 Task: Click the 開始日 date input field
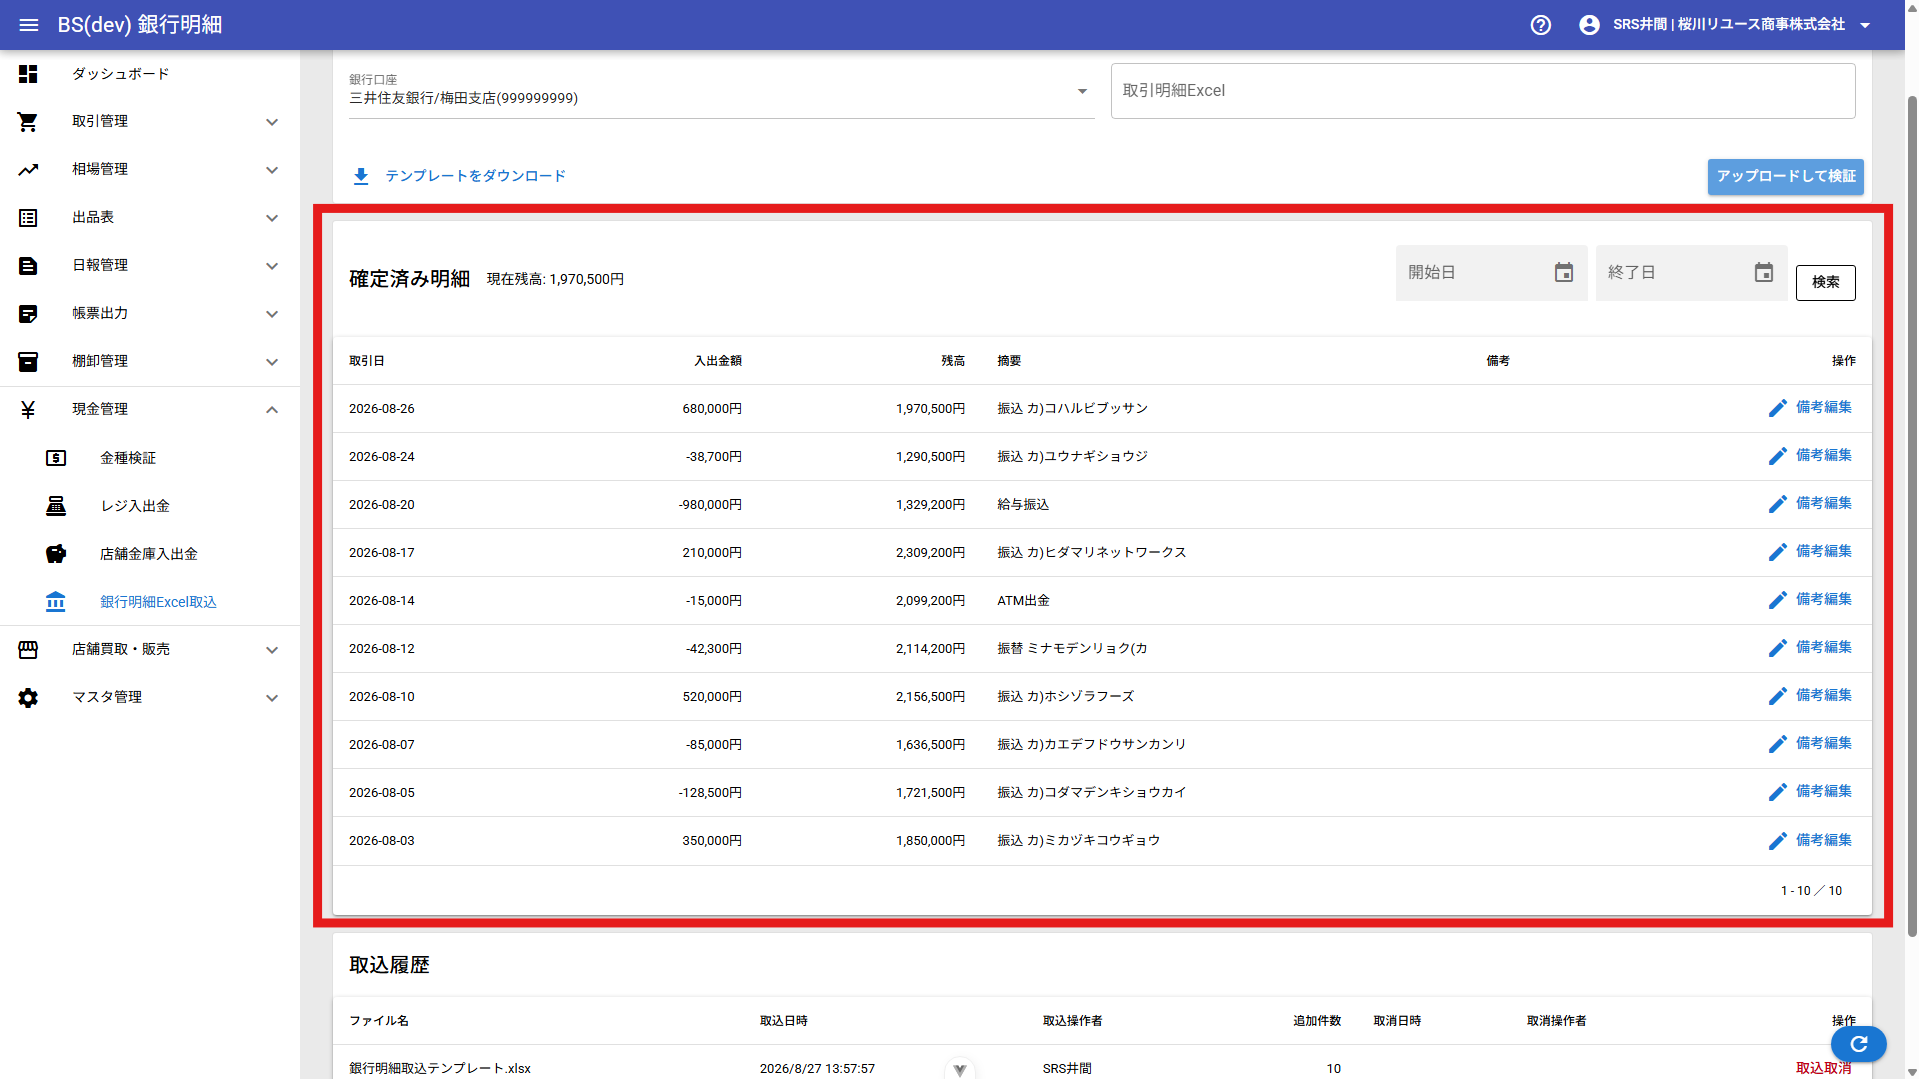1491,273
